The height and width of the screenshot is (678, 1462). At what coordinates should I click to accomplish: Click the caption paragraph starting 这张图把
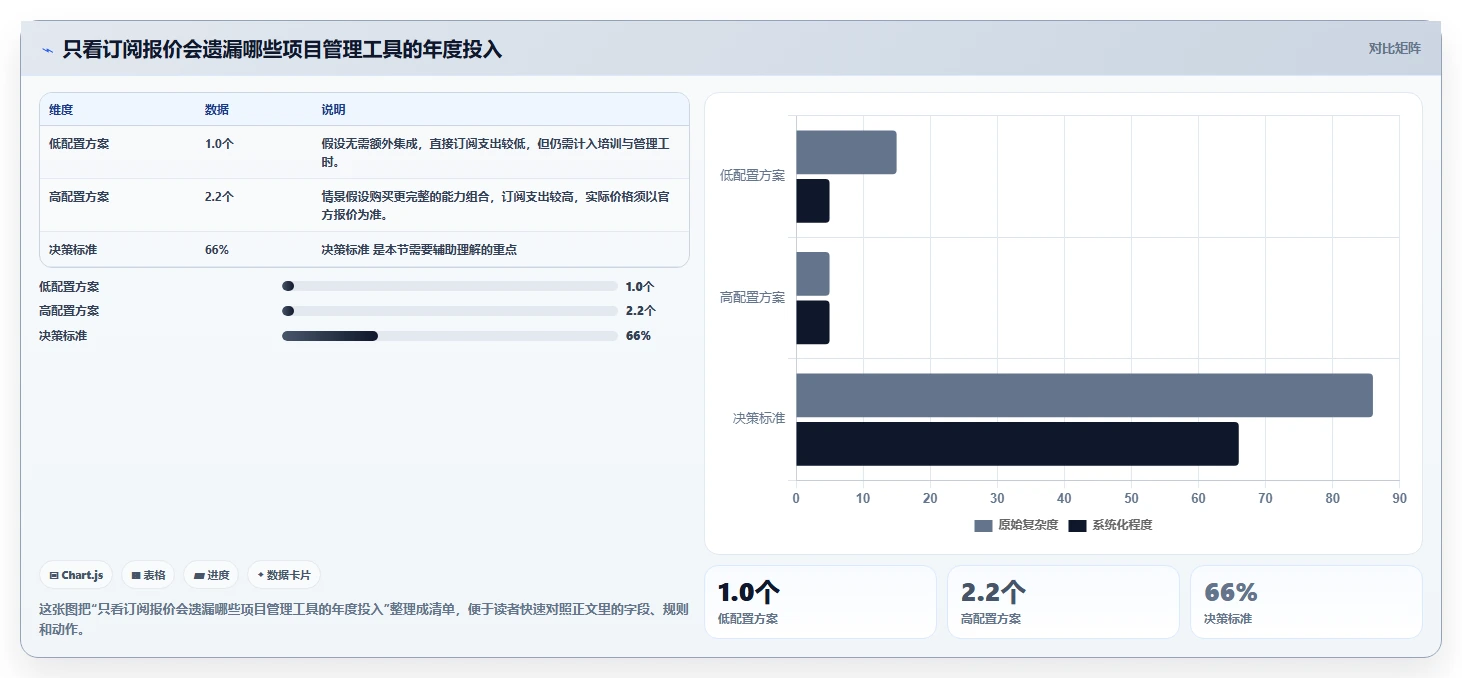click(363, 619)
